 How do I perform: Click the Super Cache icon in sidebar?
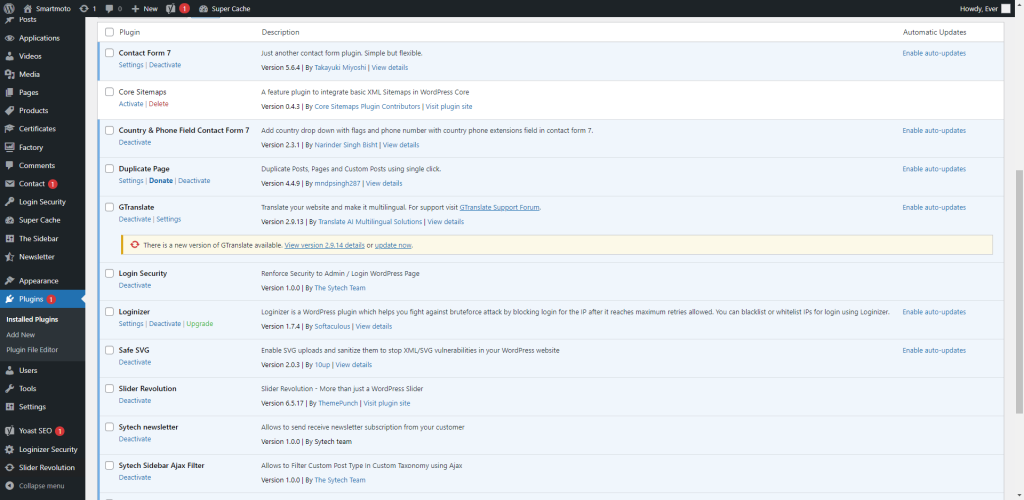(10, 221)
